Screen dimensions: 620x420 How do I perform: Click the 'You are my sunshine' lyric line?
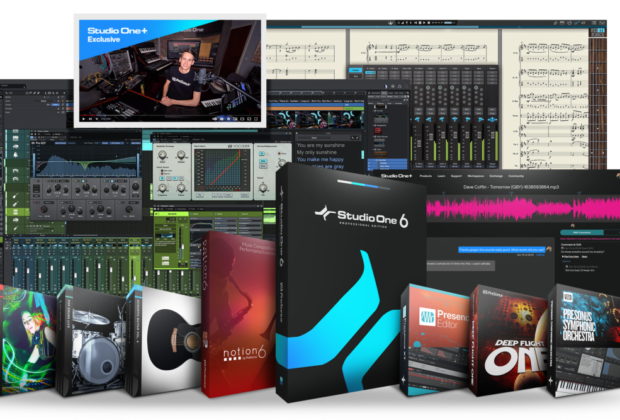coord(320,145)
